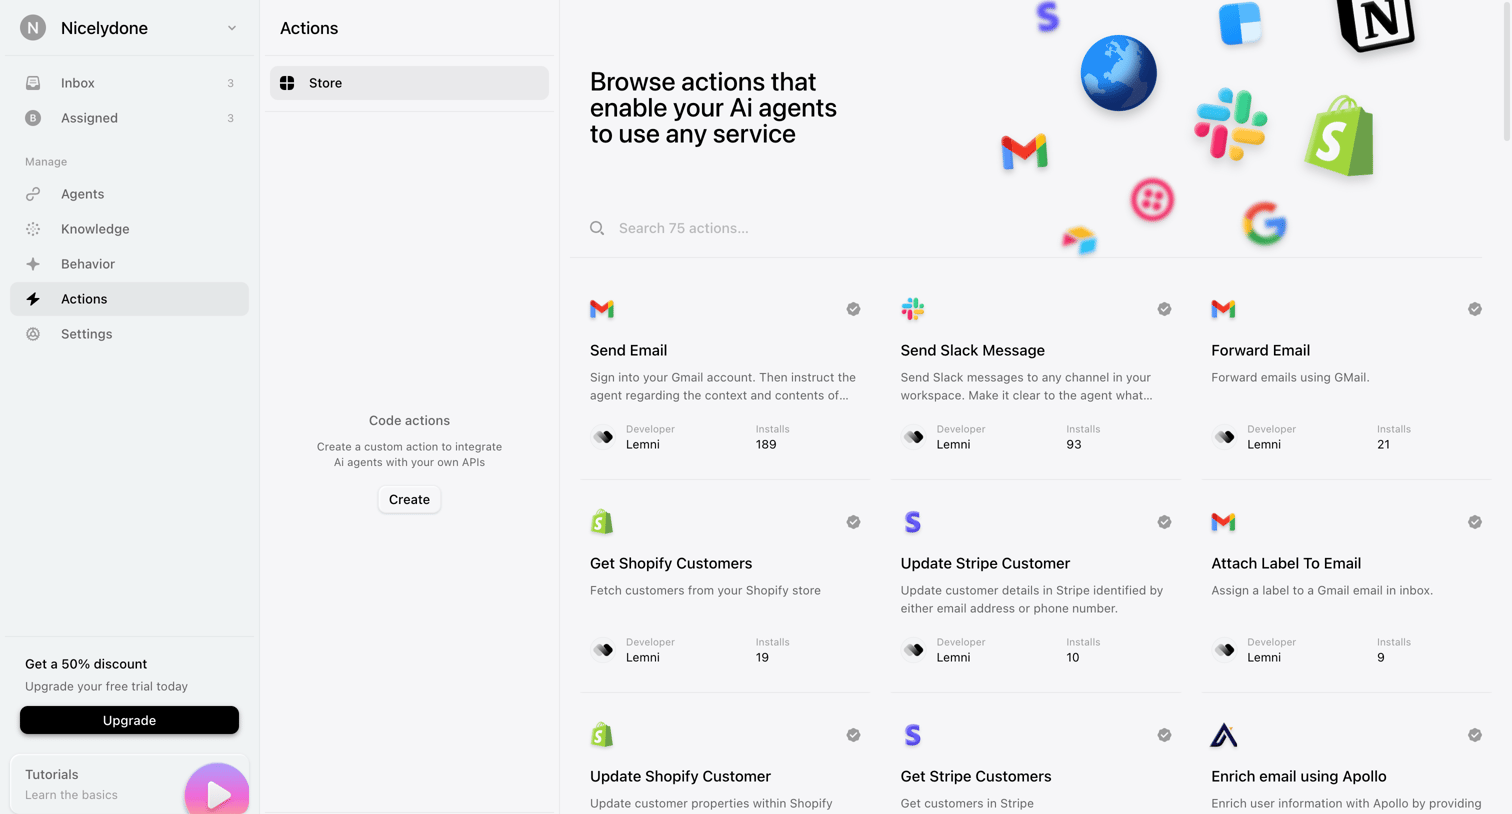Click Lemni developer avatar on Send Slack Message
This screenshot has width=1512, height=814.
pos(914,437)
